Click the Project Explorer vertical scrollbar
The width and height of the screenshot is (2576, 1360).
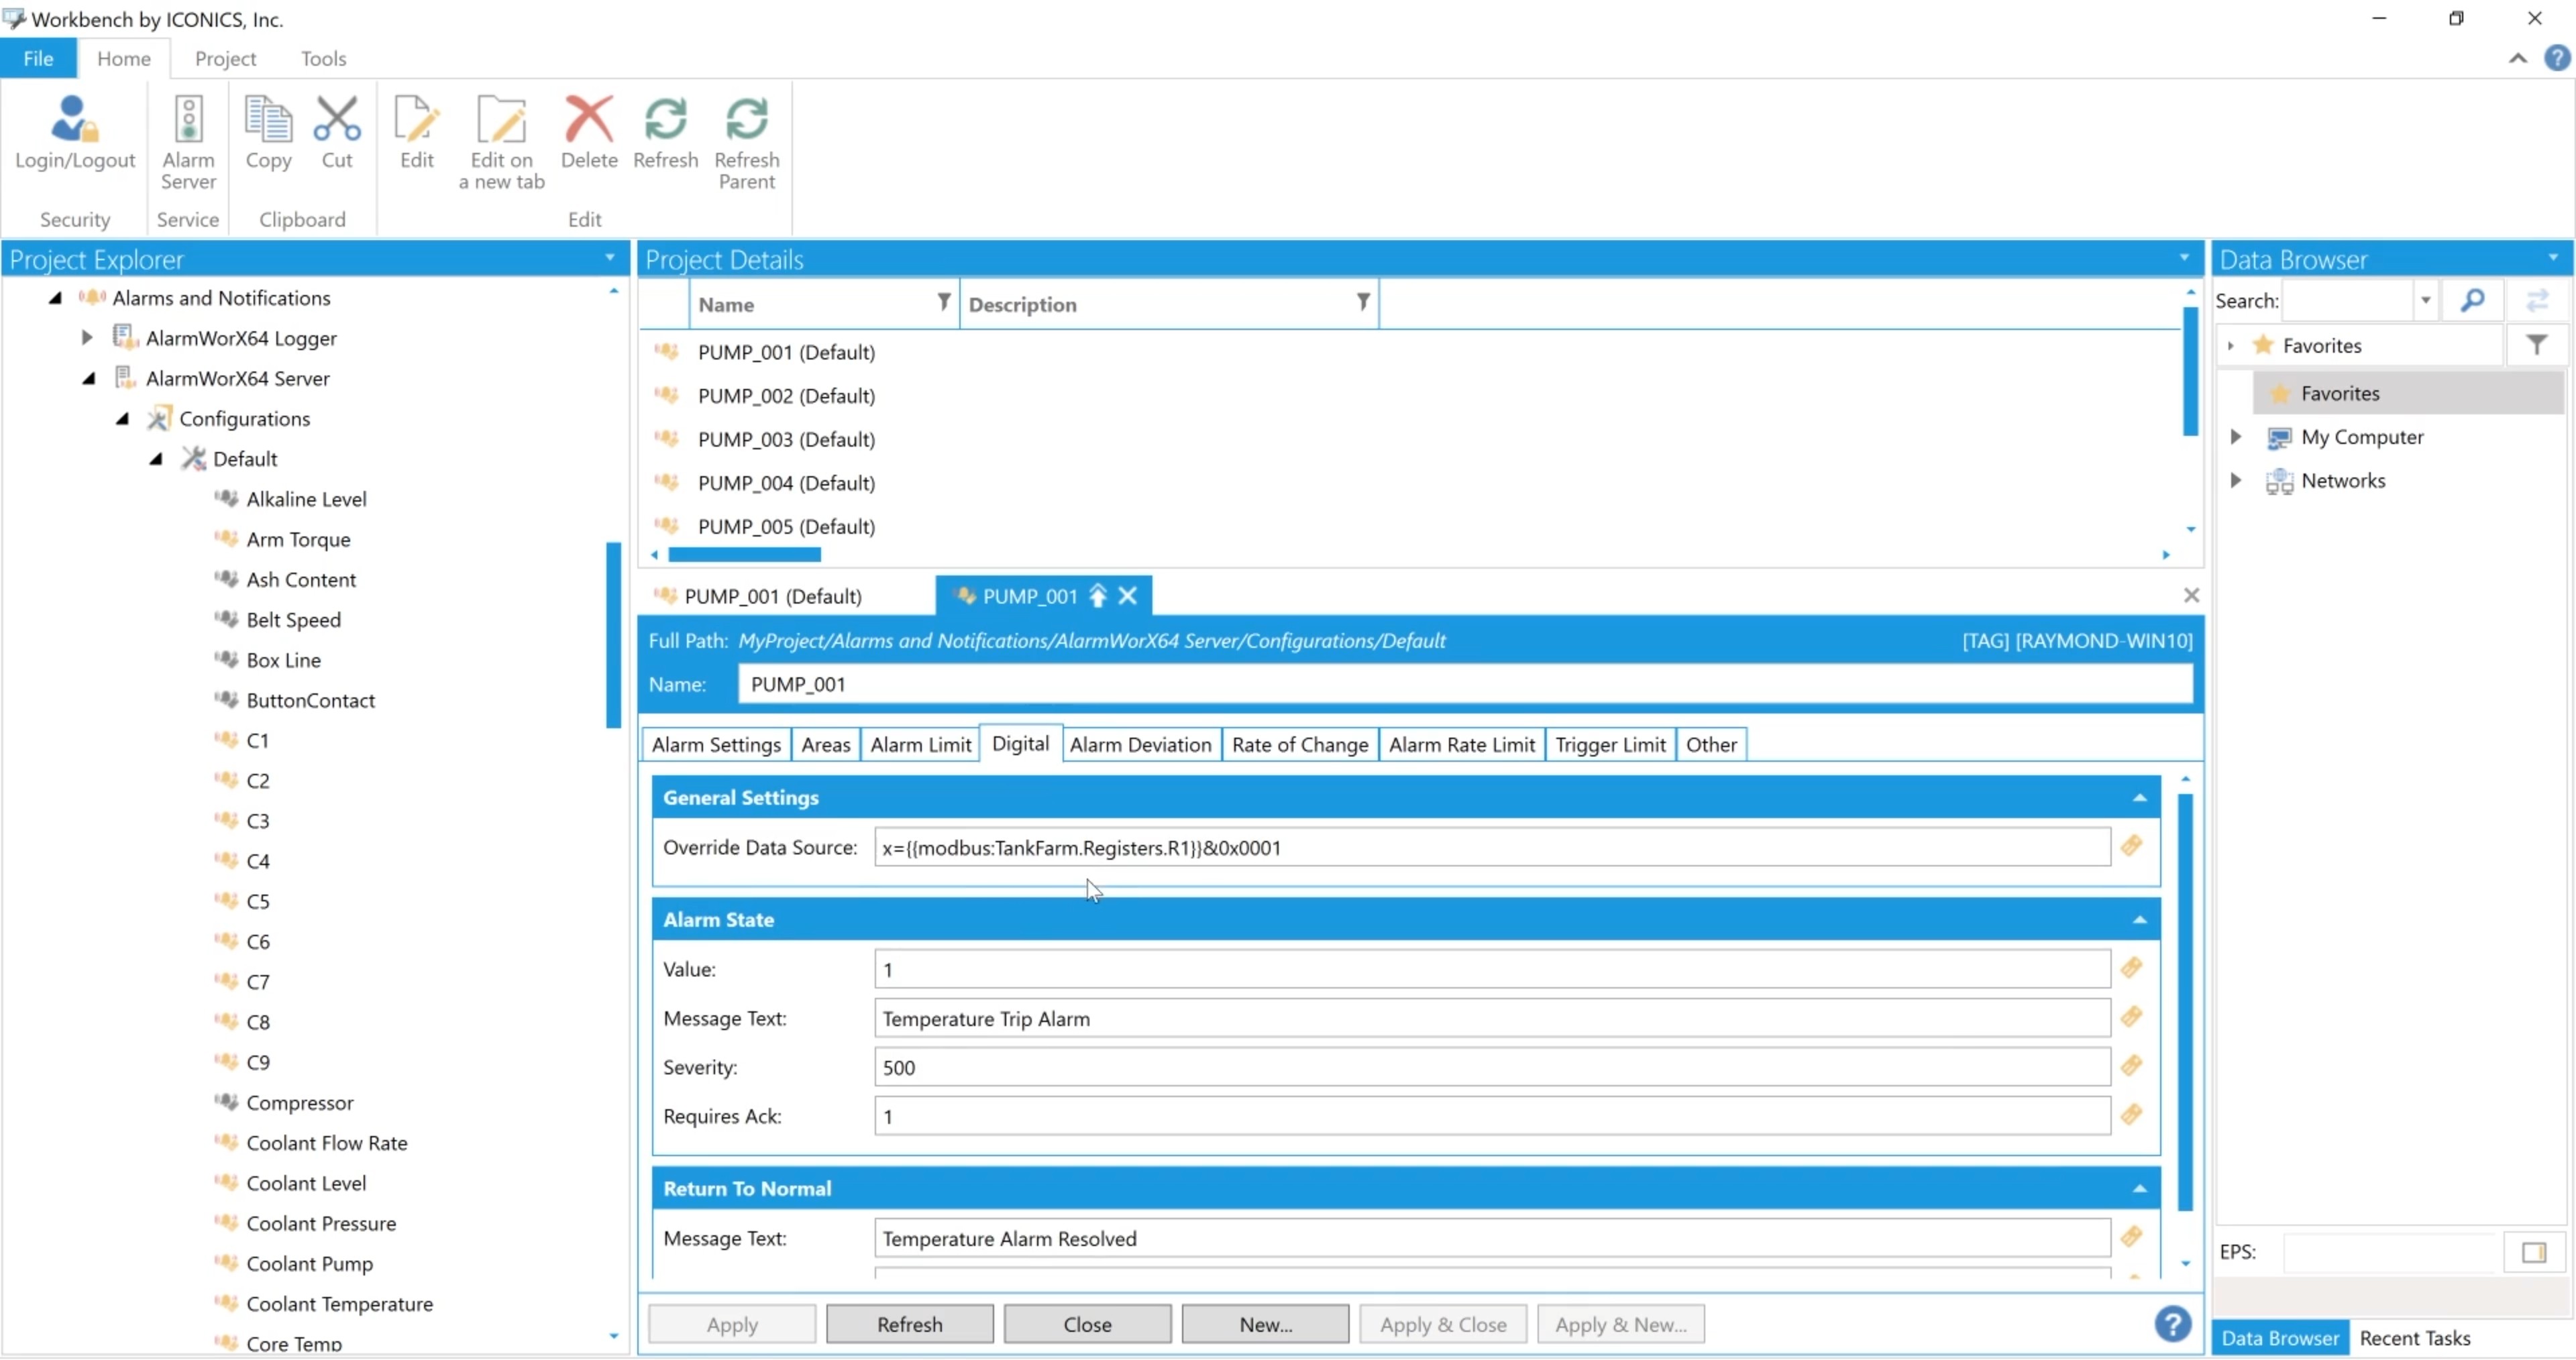click(x=614, y=636)
